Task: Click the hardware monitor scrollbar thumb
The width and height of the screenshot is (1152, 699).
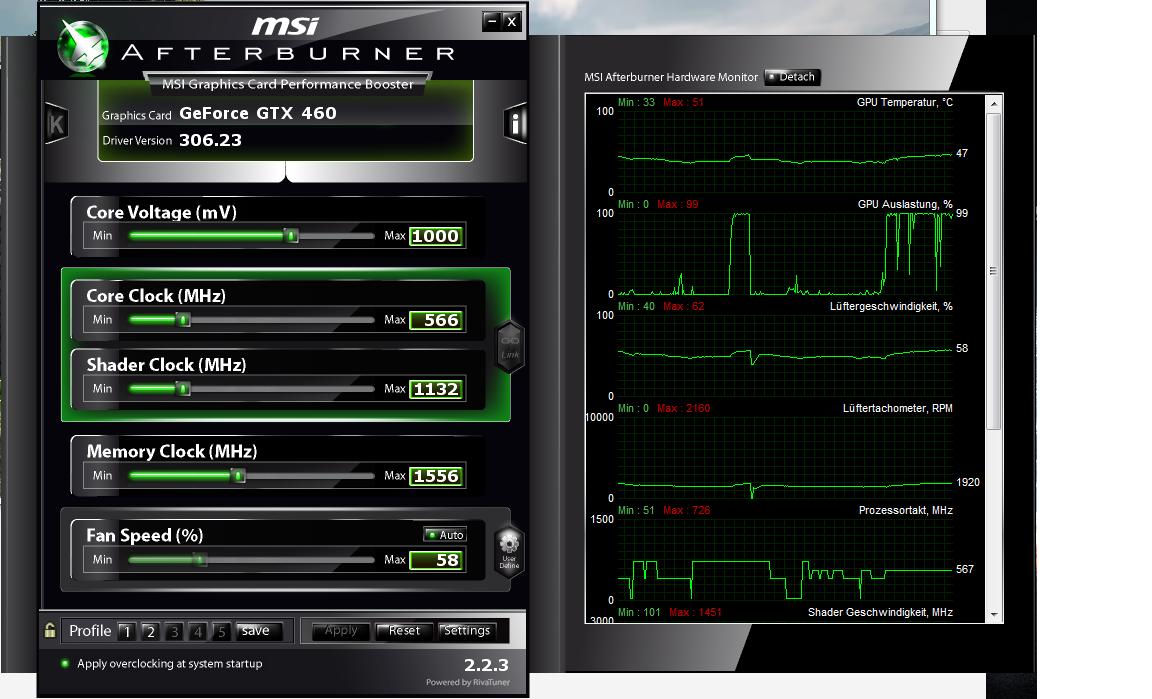Action: click(x=993, y=270)
